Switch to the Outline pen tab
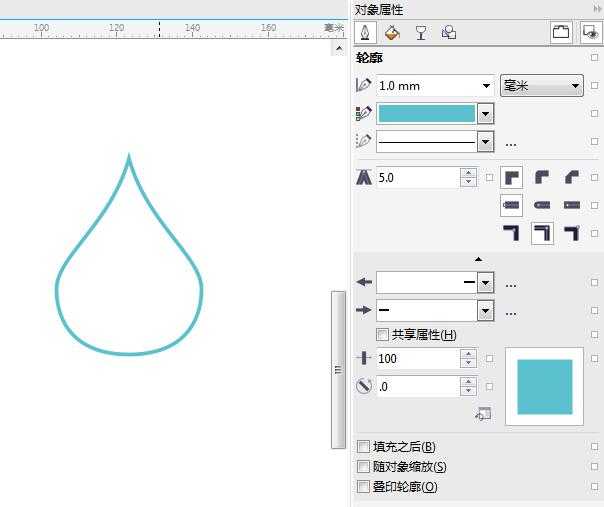This screenshot has height=507, width=604. (364, 33)
